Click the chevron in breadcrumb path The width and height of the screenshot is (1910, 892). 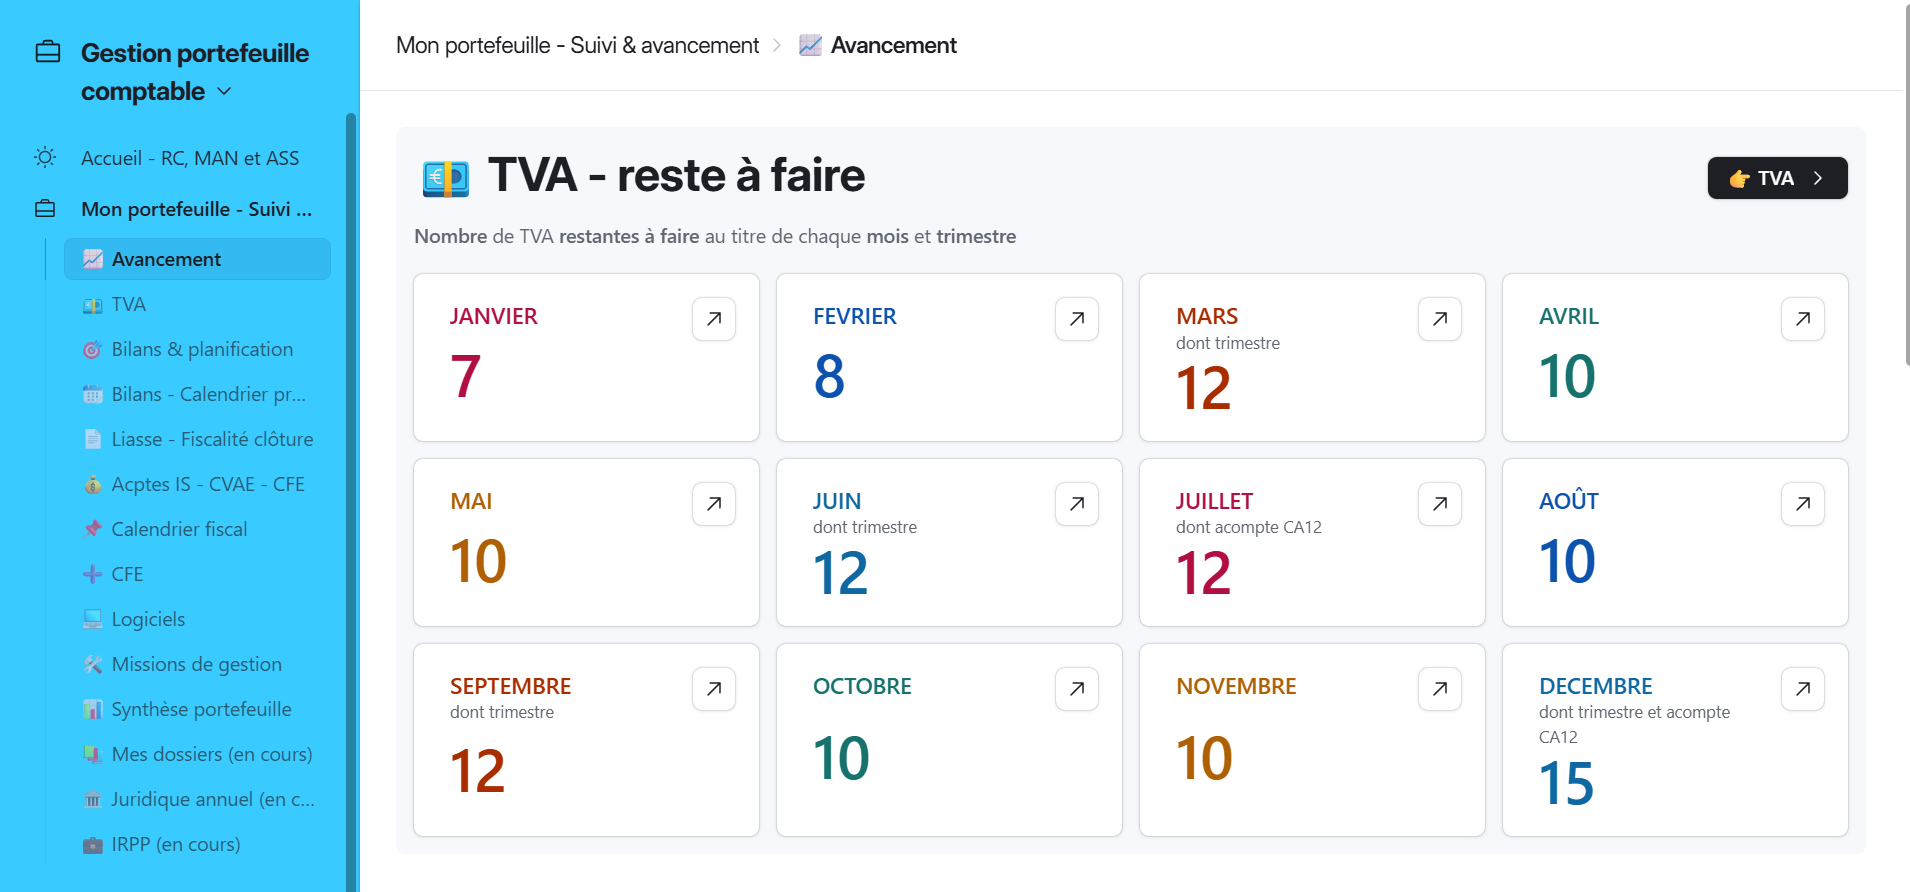pos(777,46)
